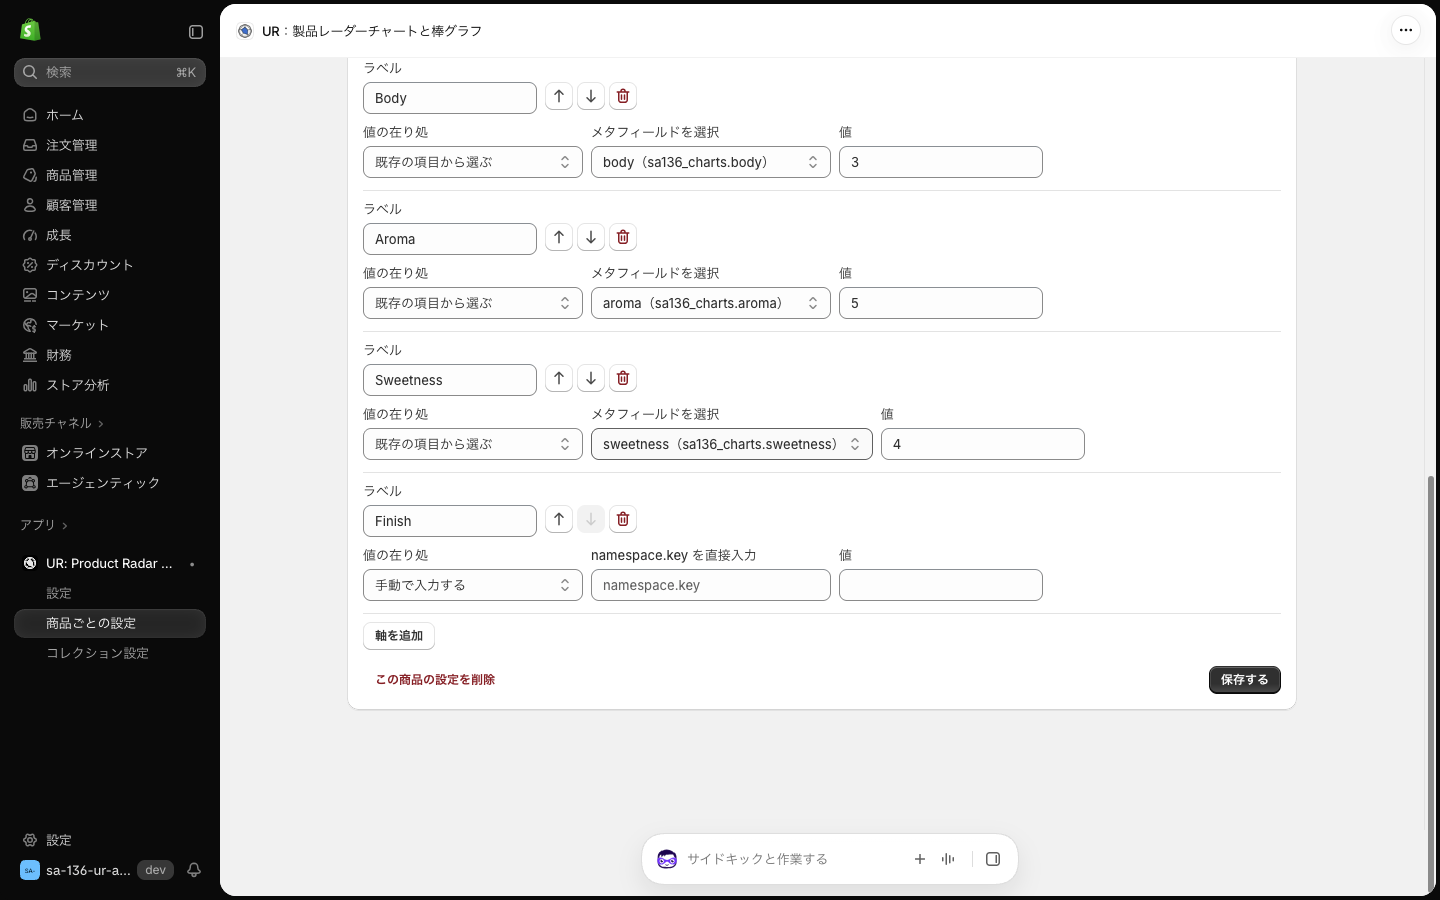Click the Finish value input field
The image size is (1440, 900).
coord(941,585)
